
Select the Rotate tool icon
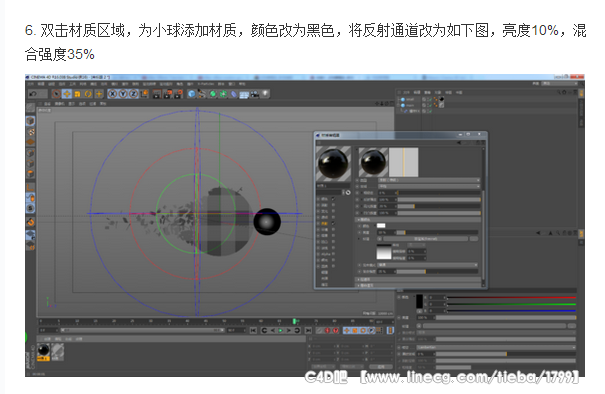coord(88,94)
